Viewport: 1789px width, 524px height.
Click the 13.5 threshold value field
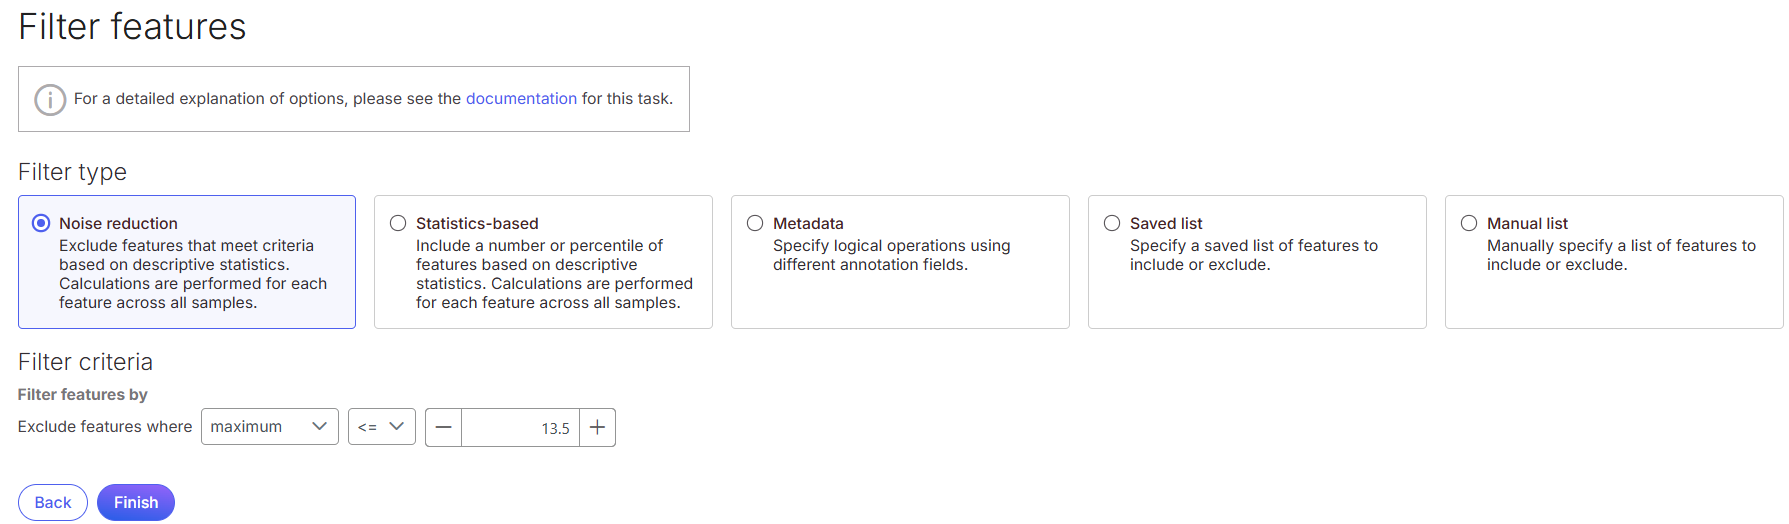tap(520, 428)
